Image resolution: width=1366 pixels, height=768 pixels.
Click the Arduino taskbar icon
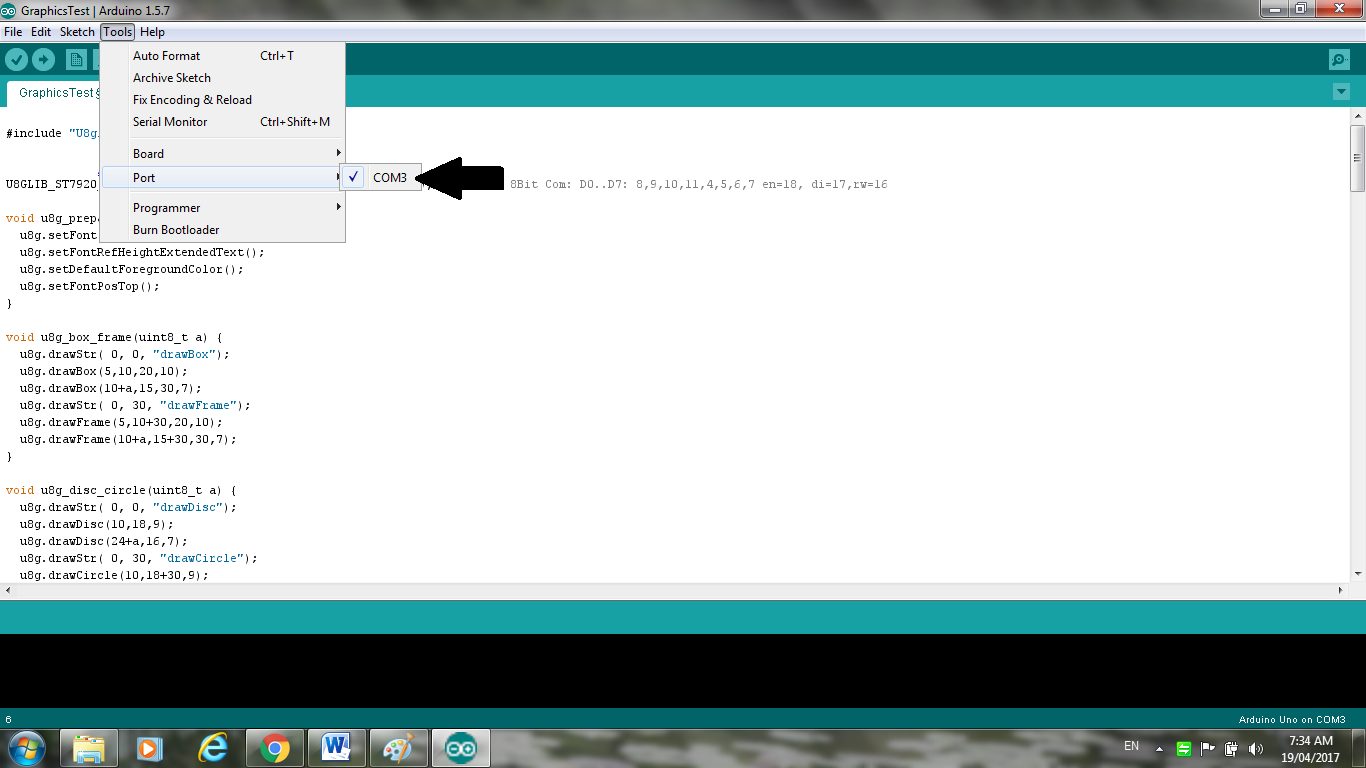[460, 748]
